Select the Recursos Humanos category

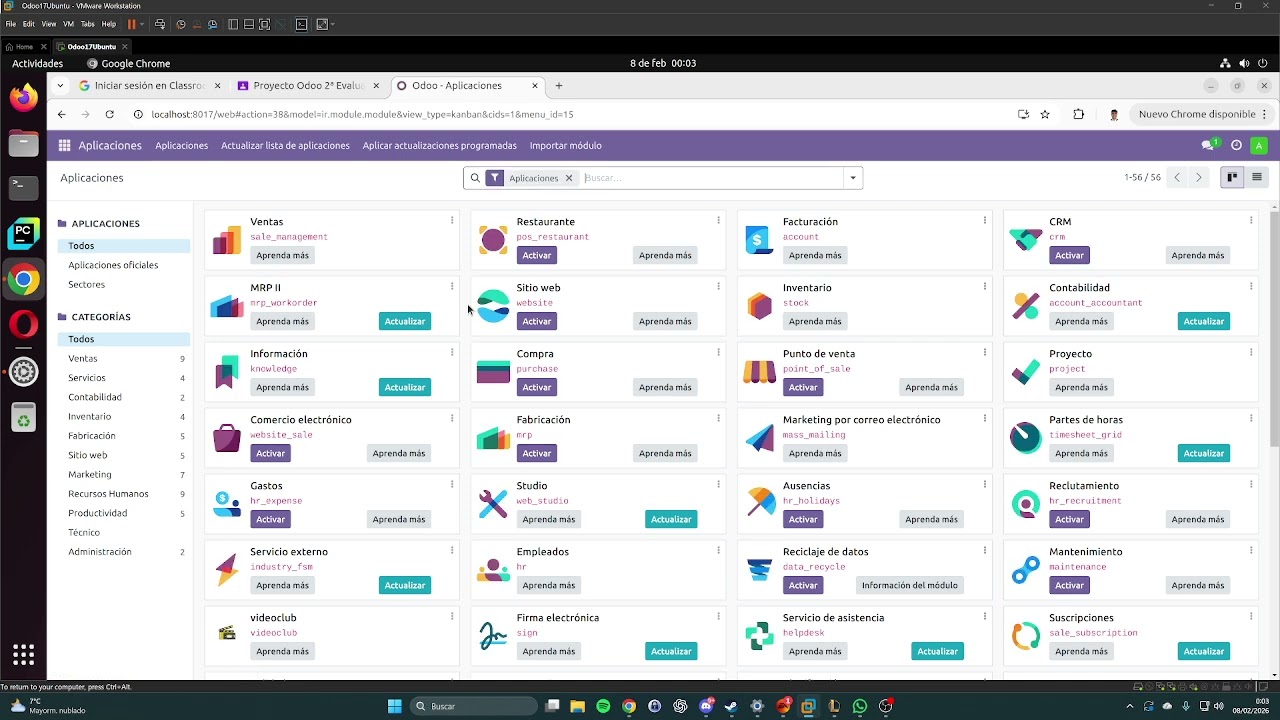(x=123, y=494)
